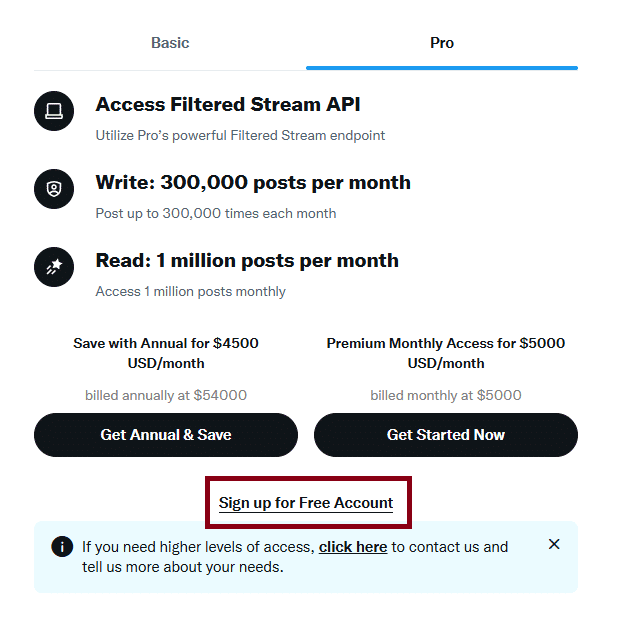Click the 'Access 1 million posts monthly' text
The width and height of the screenshot is (637, 617).
(191, 291)
